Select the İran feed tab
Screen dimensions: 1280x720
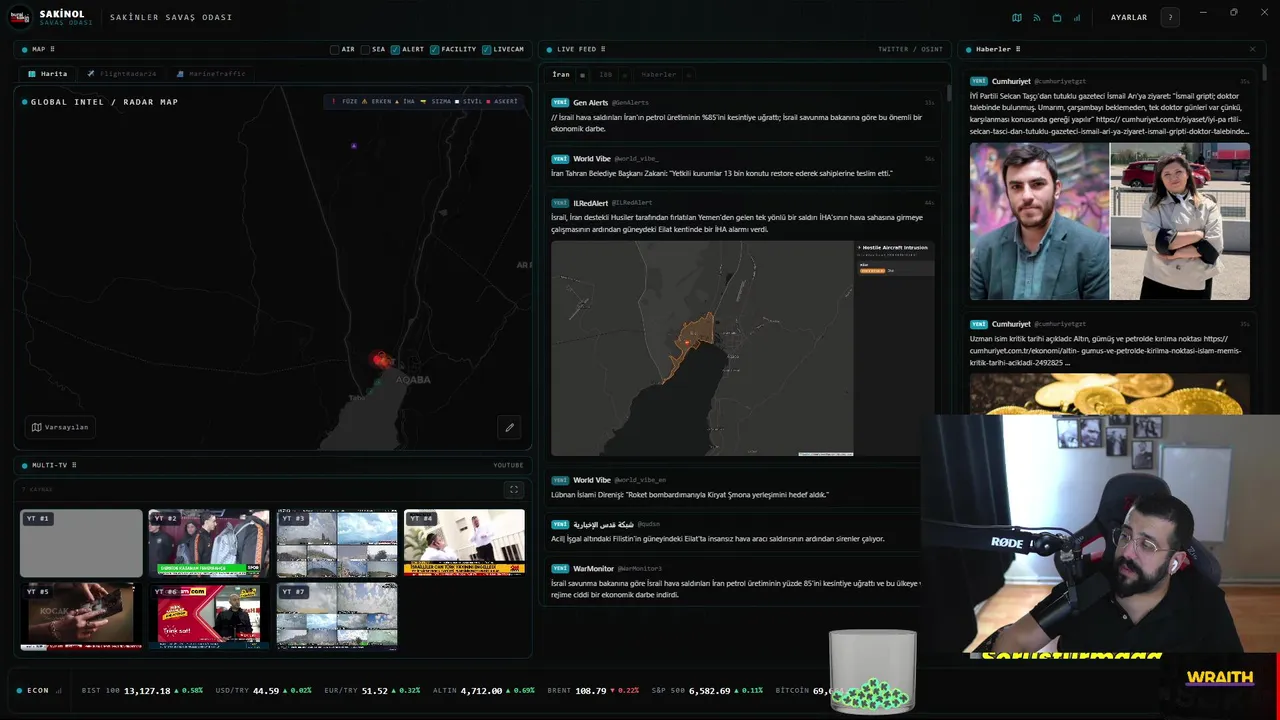561,75
